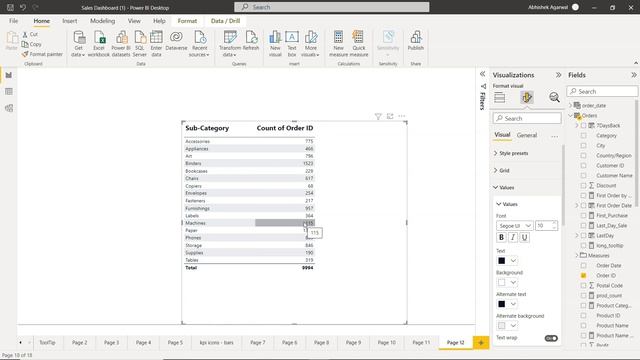The image size is (640, 360).
Task: Click the Publish button
Action: click(x=416, y=41)
